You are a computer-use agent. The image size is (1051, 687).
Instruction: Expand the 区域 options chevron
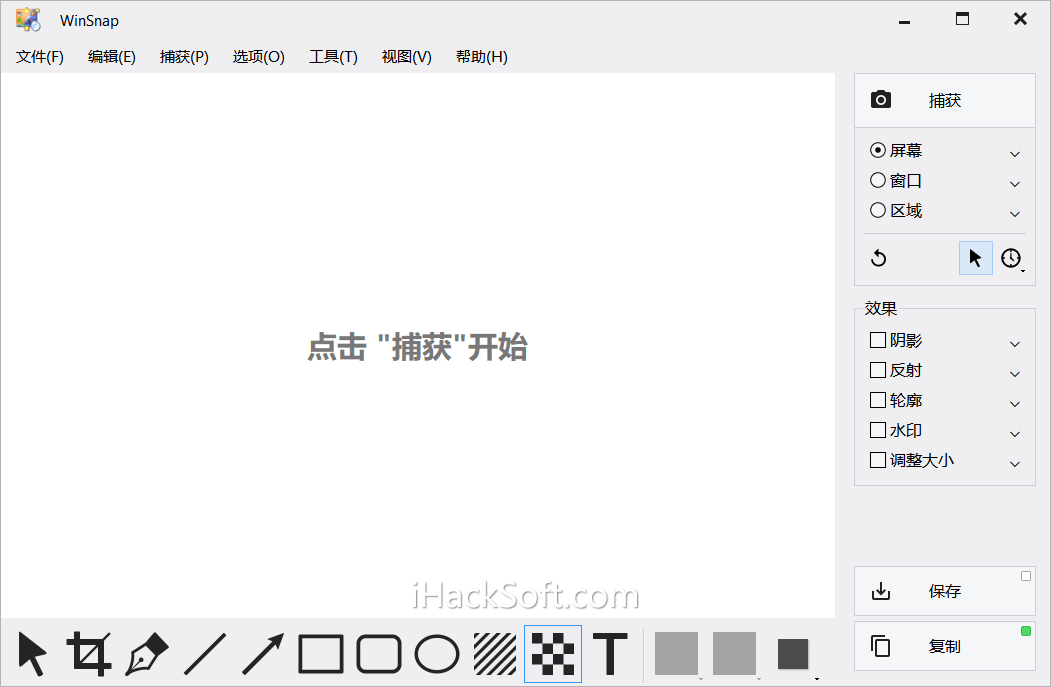coord(1015,214)
